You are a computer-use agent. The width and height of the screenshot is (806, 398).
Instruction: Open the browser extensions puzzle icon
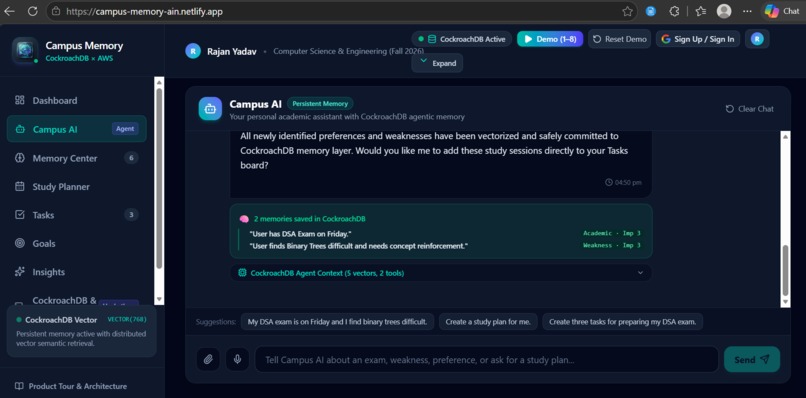point(675,11)
